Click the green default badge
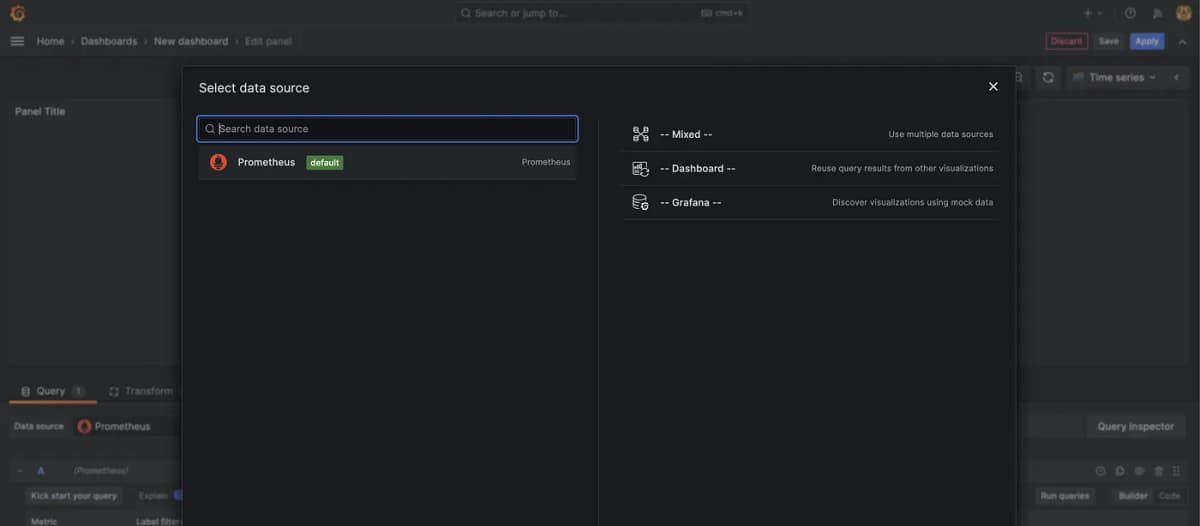 (324, 162)
